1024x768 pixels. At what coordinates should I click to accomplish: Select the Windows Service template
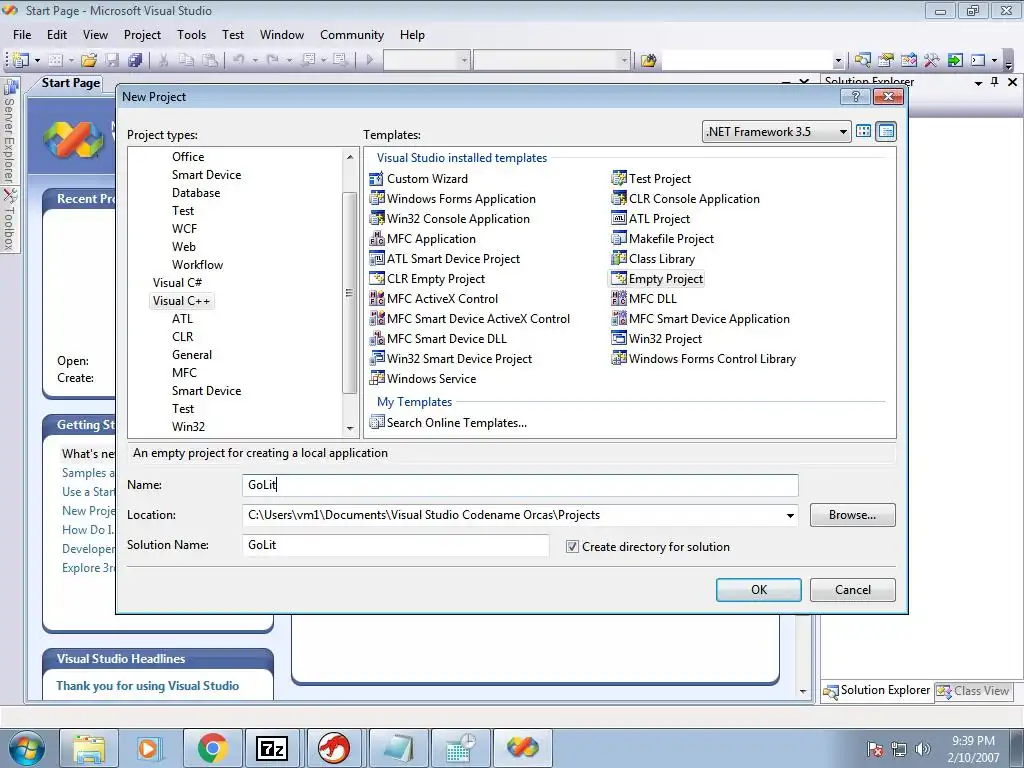pyautogui.click(x=423, y=379)
